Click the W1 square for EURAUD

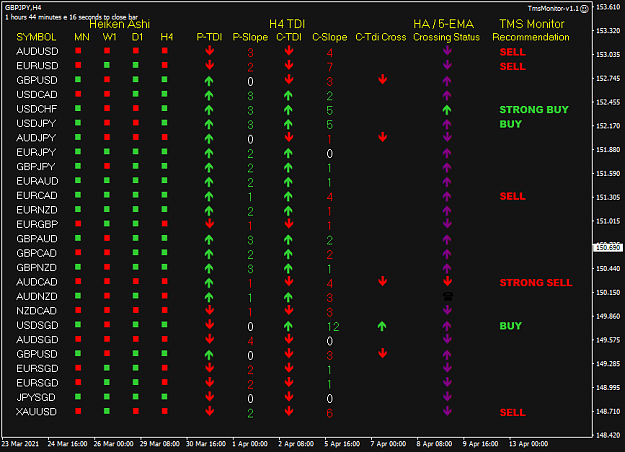click(107, 180)
